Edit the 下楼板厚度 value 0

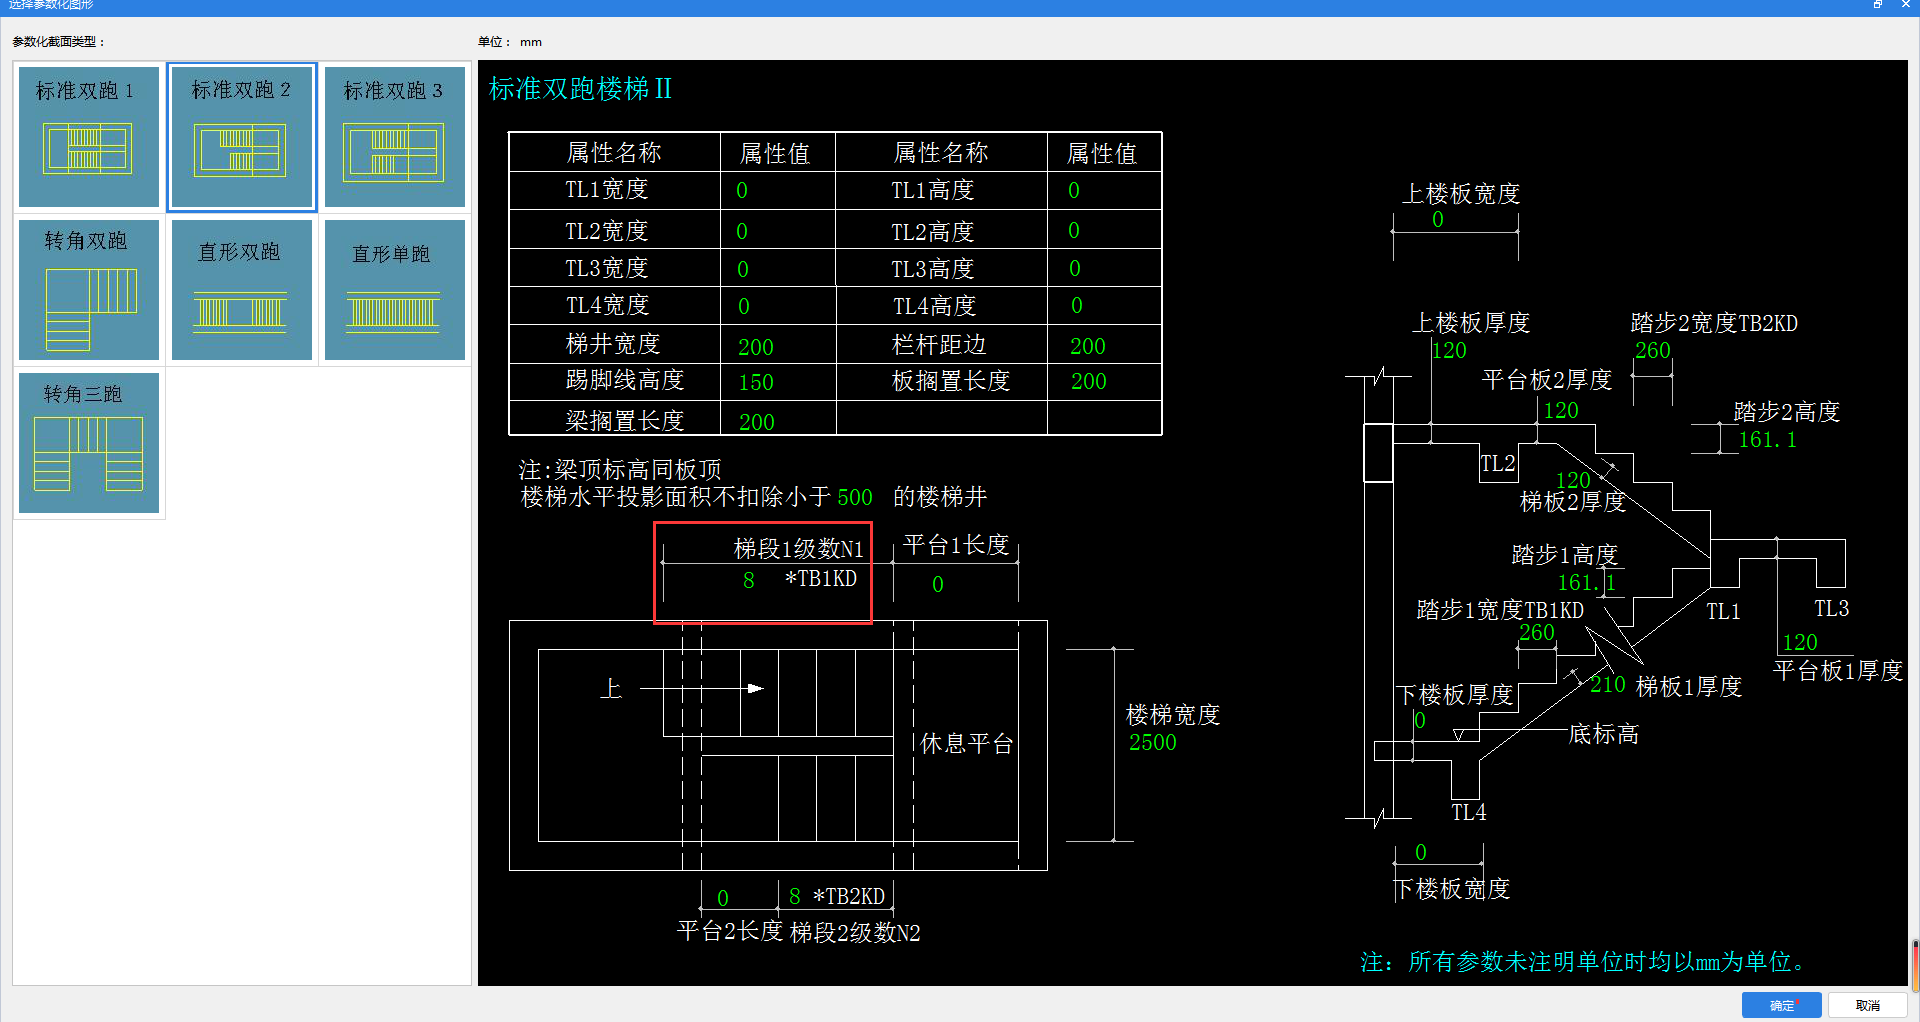[x=1420, y=720]
